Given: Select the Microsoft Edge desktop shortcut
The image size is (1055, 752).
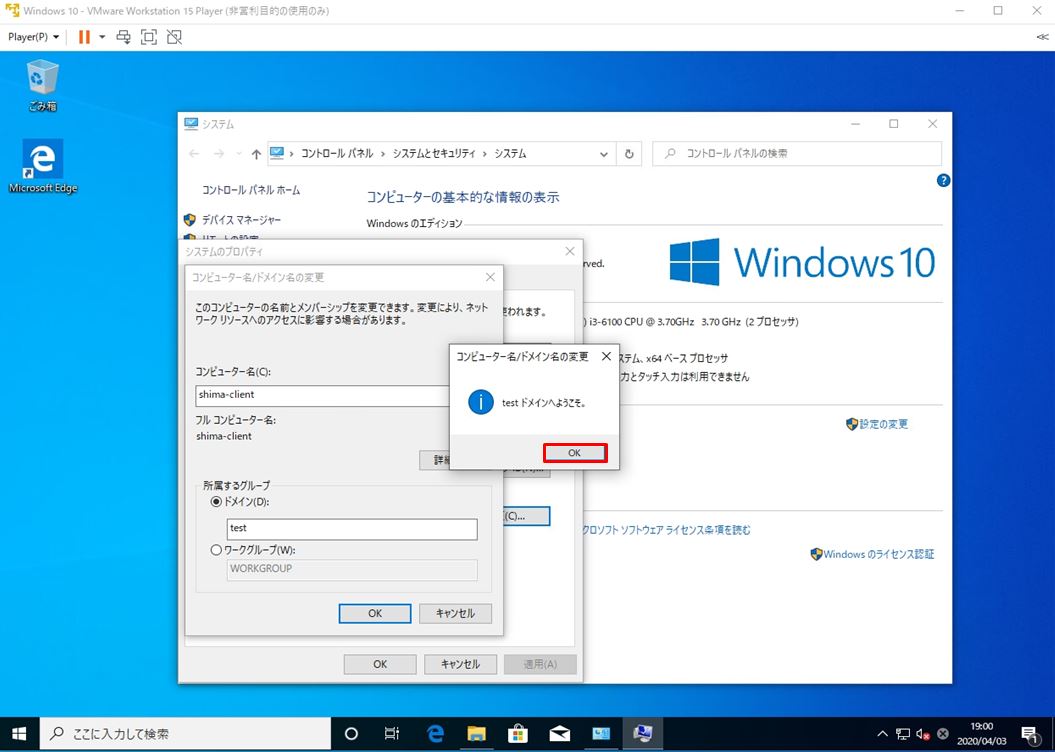Looking at the screenshot, I should (43, 167).
